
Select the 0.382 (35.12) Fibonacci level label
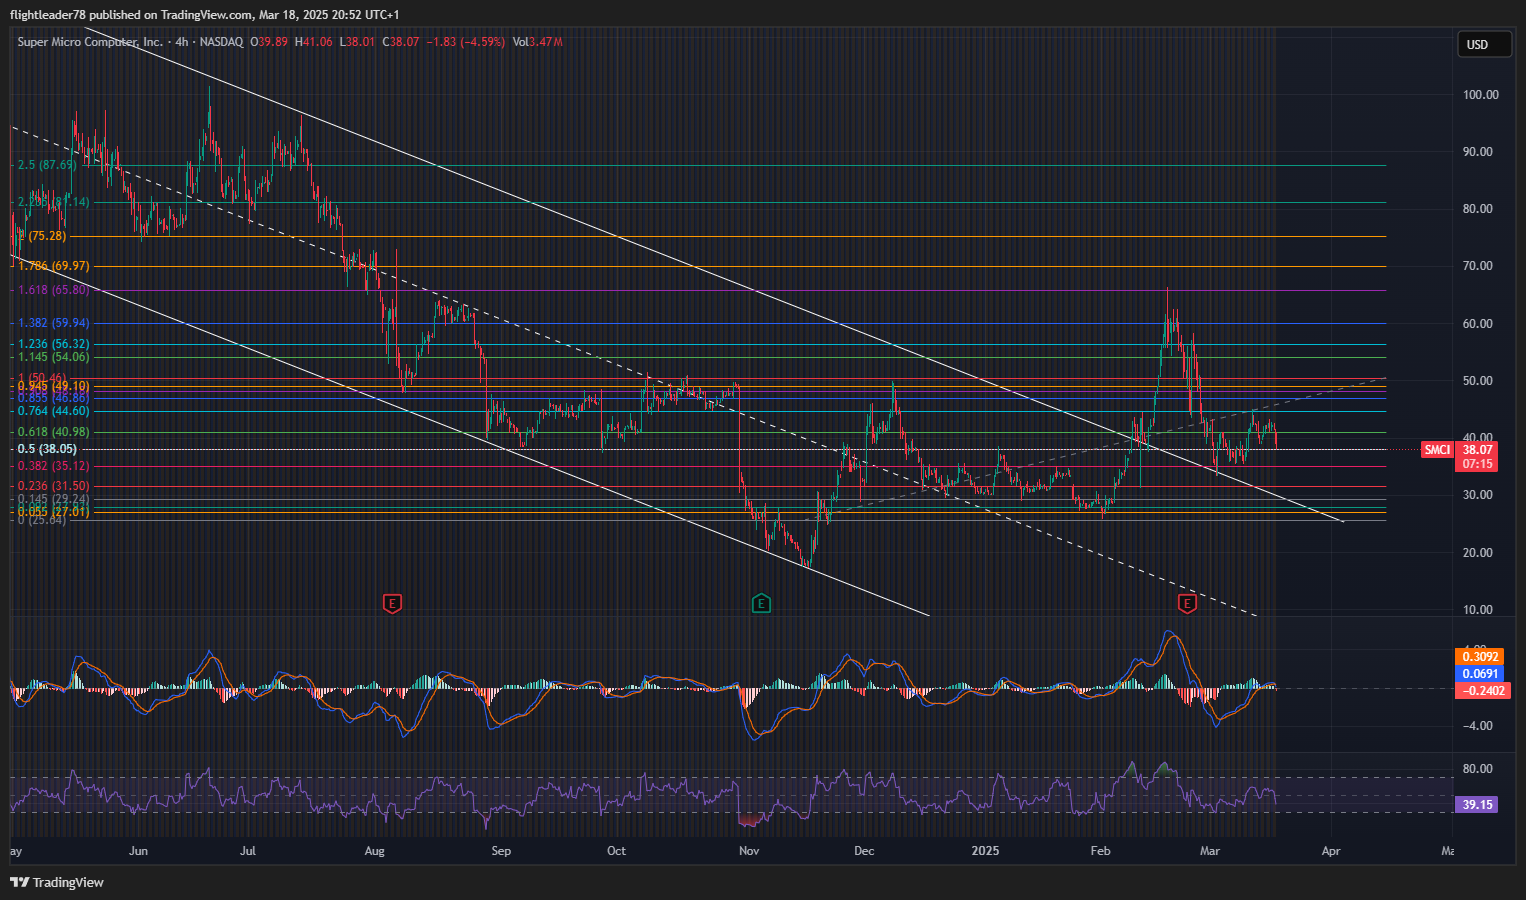pyautogui.click(x=54, y=466)
